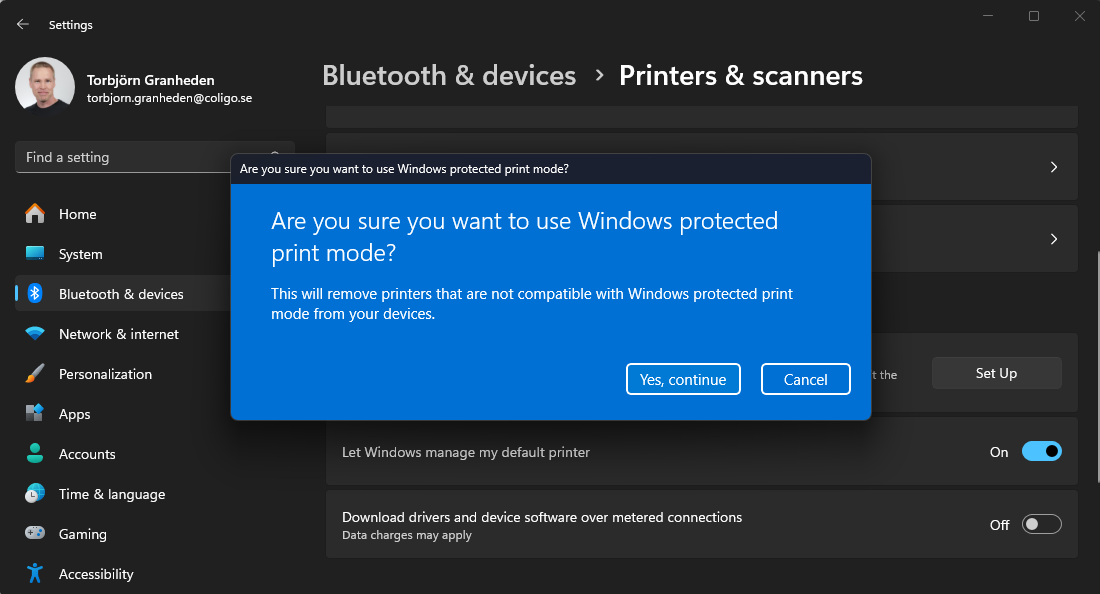The height and width of the screenshot is (594, 1100).
Task: Click the Personalization paintbrush icon
Action: click(34, 373)
